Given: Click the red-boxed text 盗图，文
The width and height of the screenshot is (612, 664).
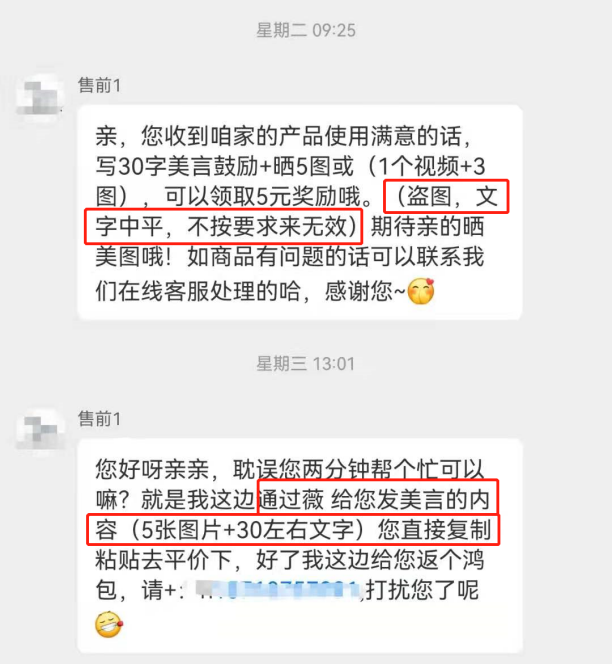Looking at the screenshot, I should (x=446, y=196).
